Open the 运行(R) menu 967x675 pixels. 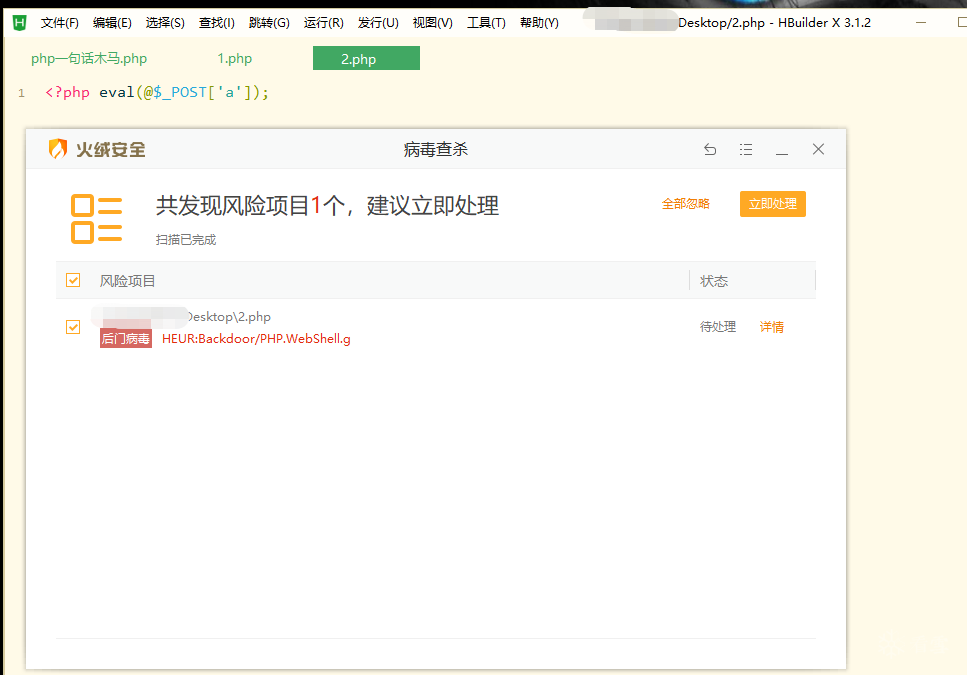(324, 23)
